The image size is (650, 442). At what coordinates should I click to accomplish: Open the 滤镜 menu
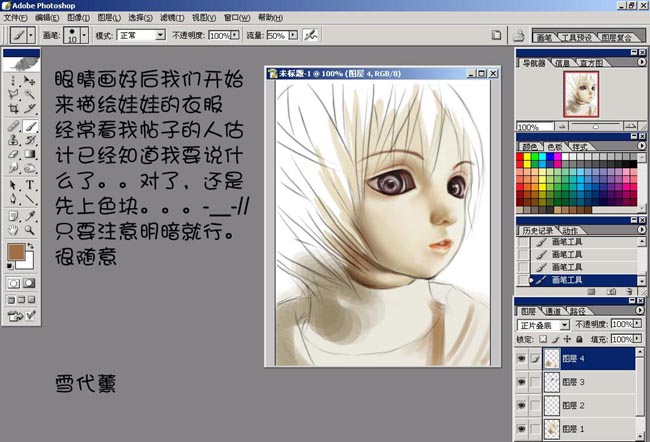tap(172, 17)
